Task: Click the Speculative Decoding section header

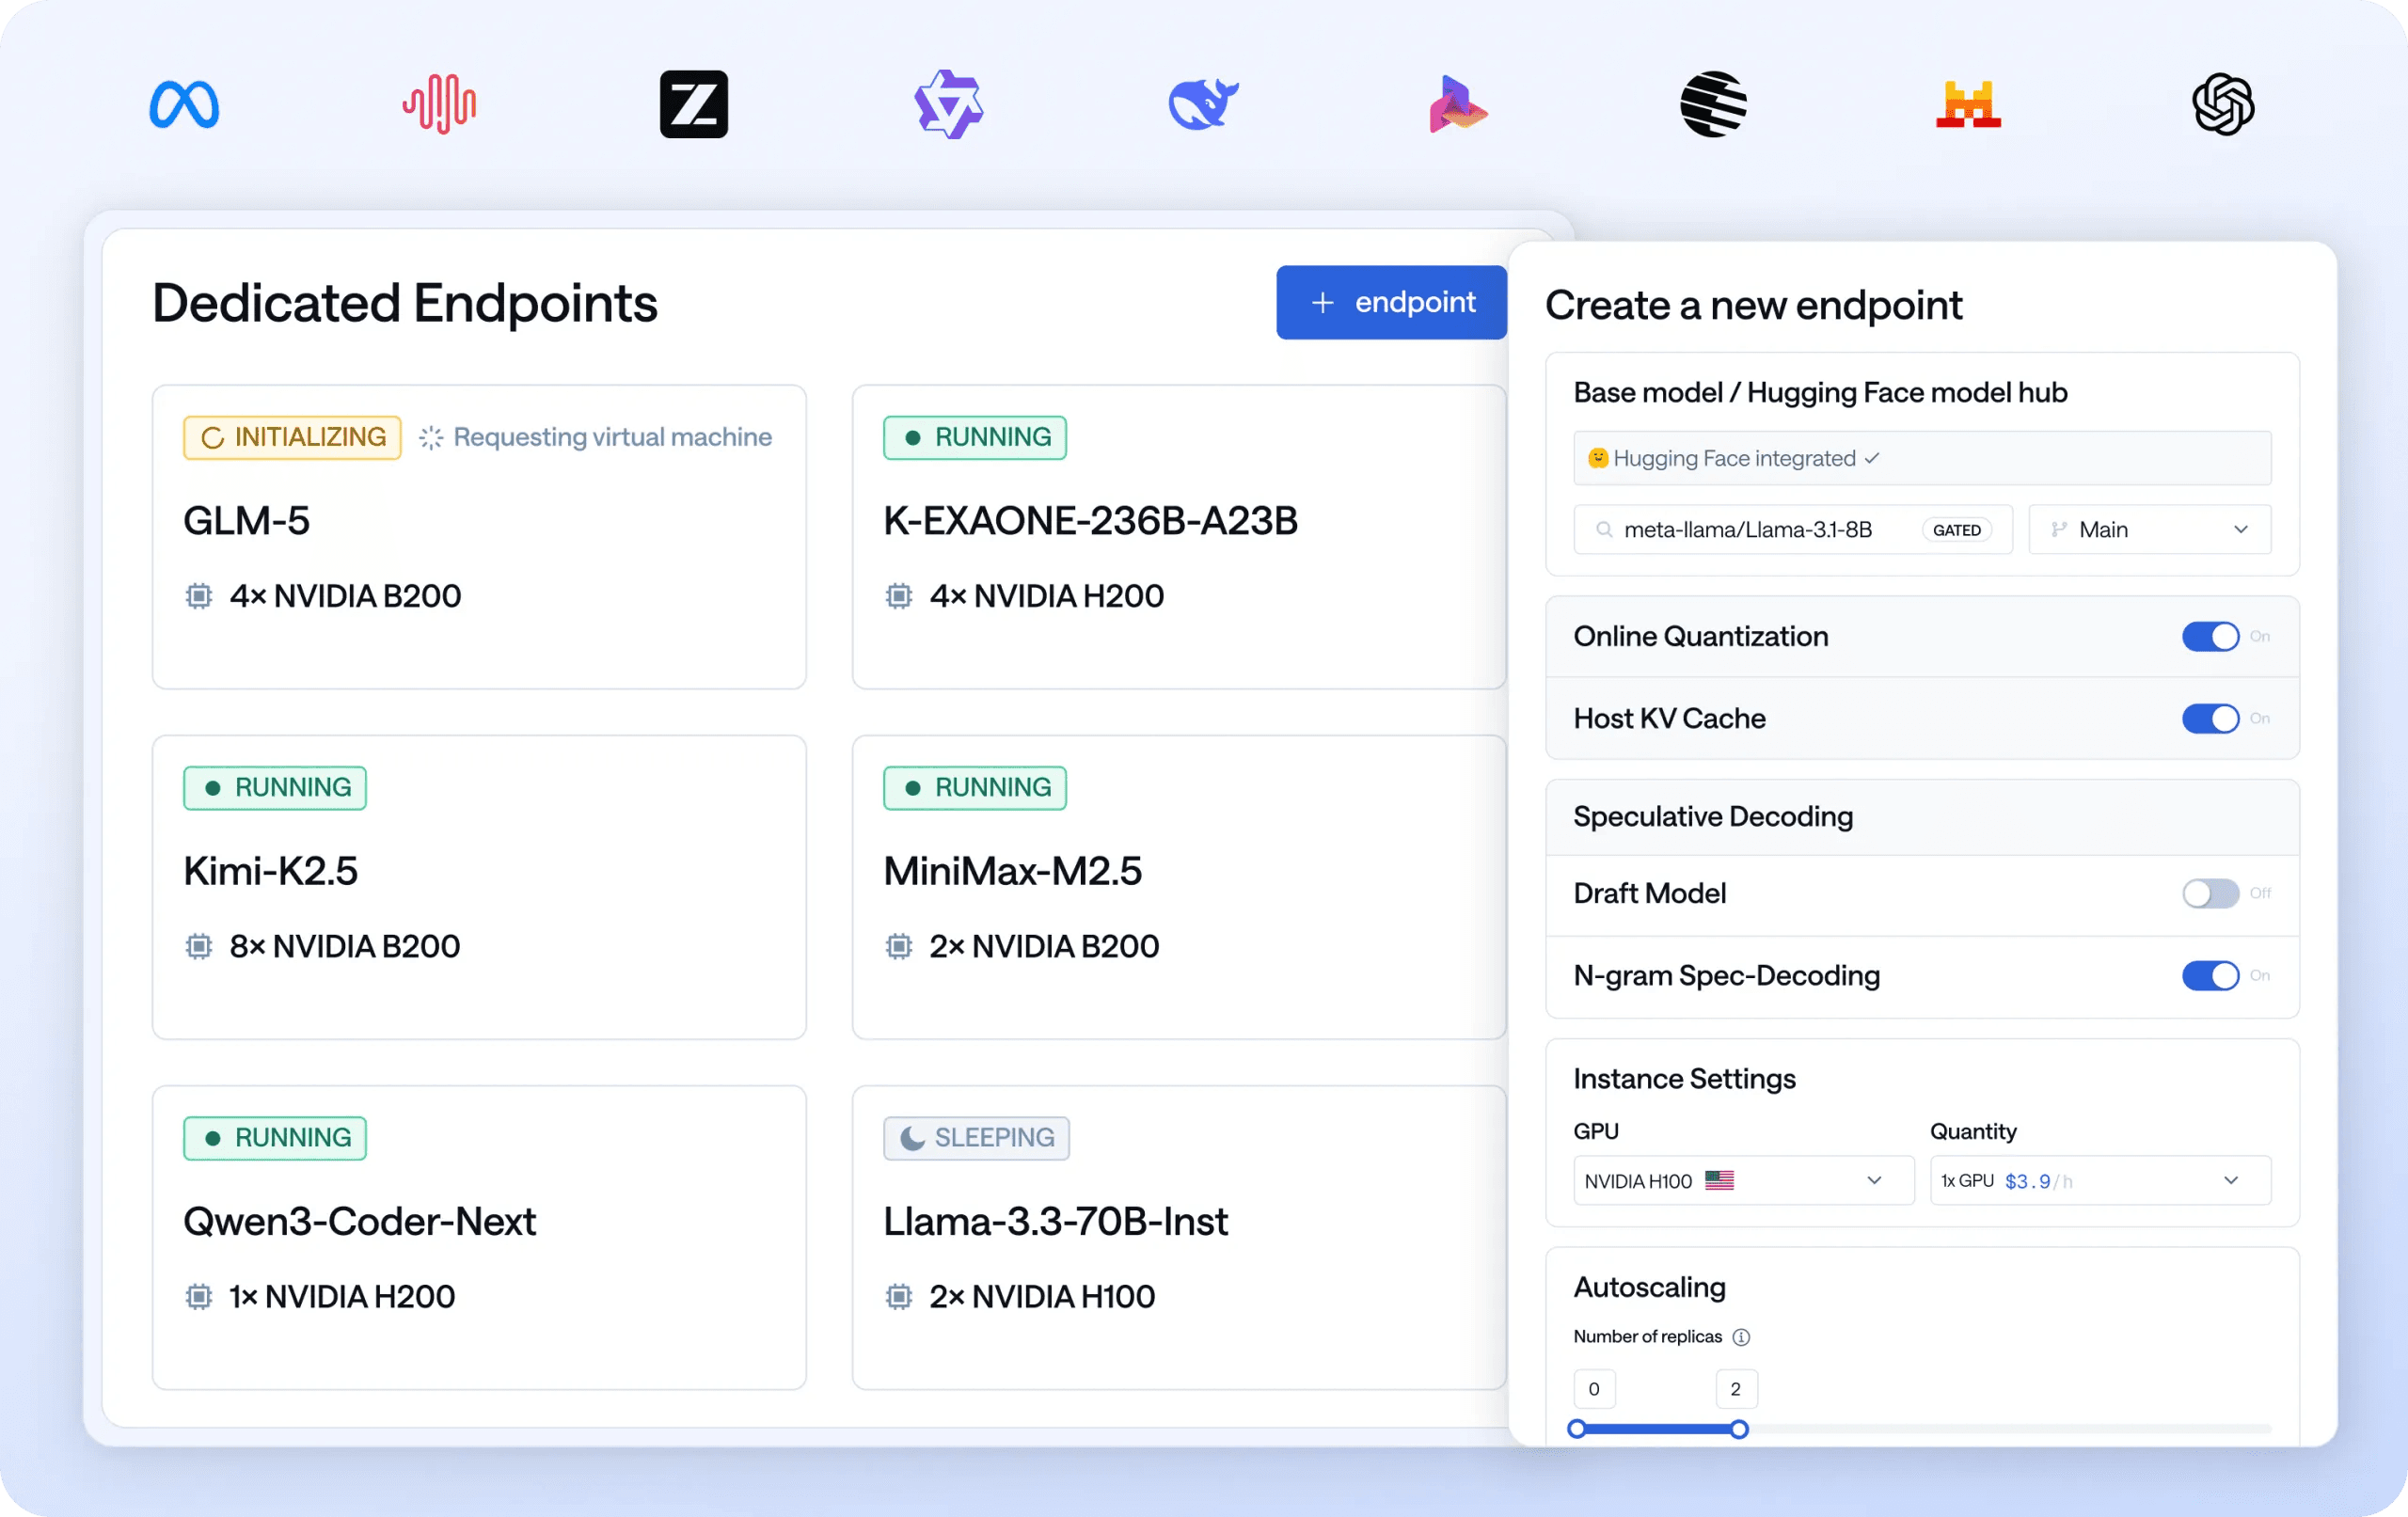Action: tap(1922, 817)
